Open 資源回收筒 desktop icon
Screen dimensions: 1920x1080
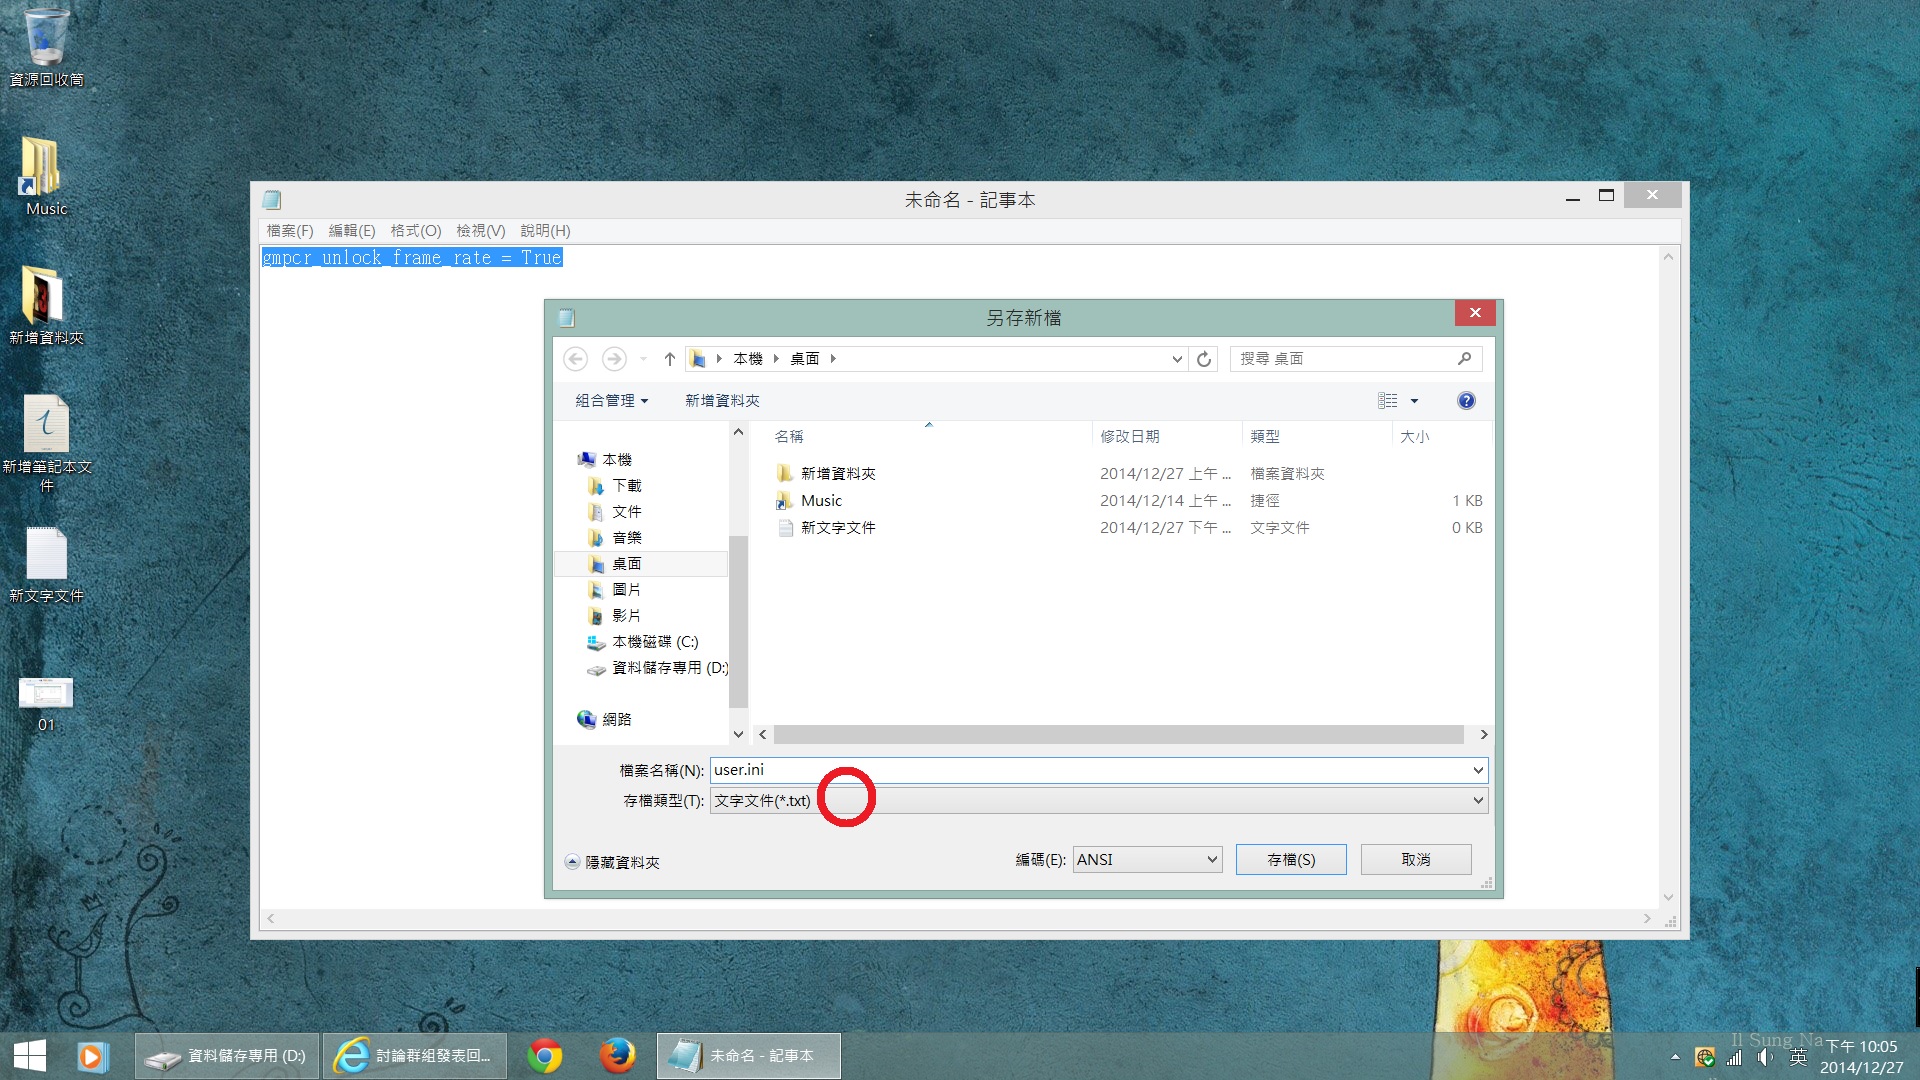46,47
